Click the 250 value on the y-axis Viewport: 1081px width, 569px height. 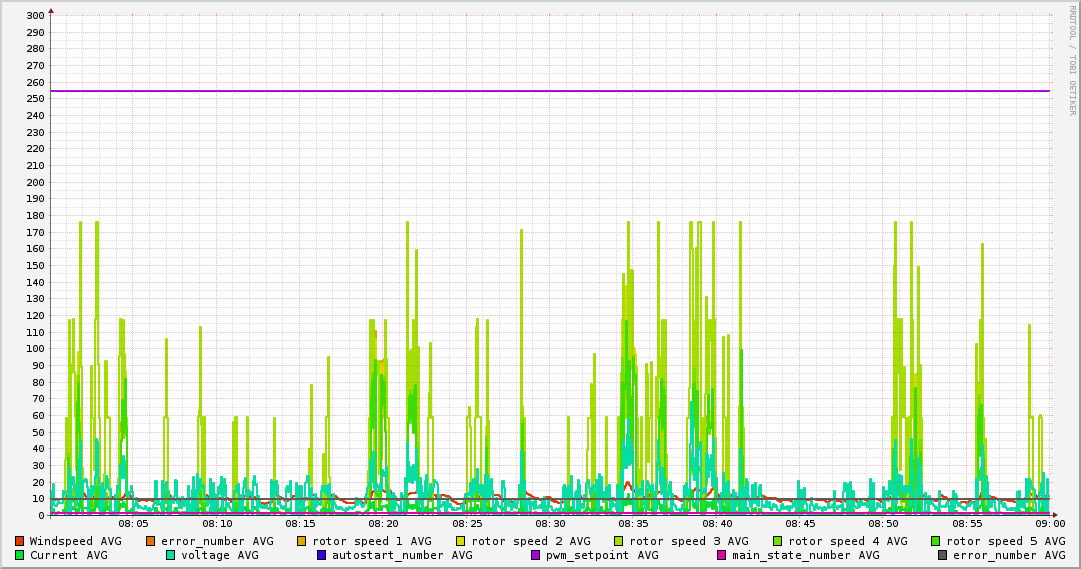[x=35, y=99]
